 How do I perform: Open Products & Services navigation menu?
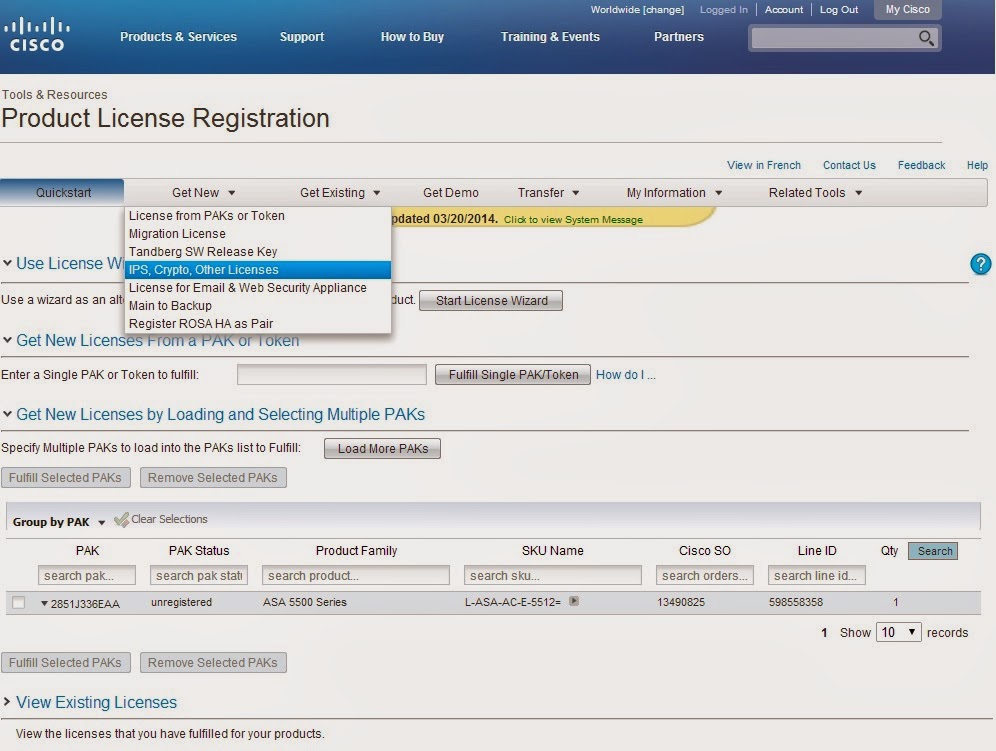pos(178,37)
